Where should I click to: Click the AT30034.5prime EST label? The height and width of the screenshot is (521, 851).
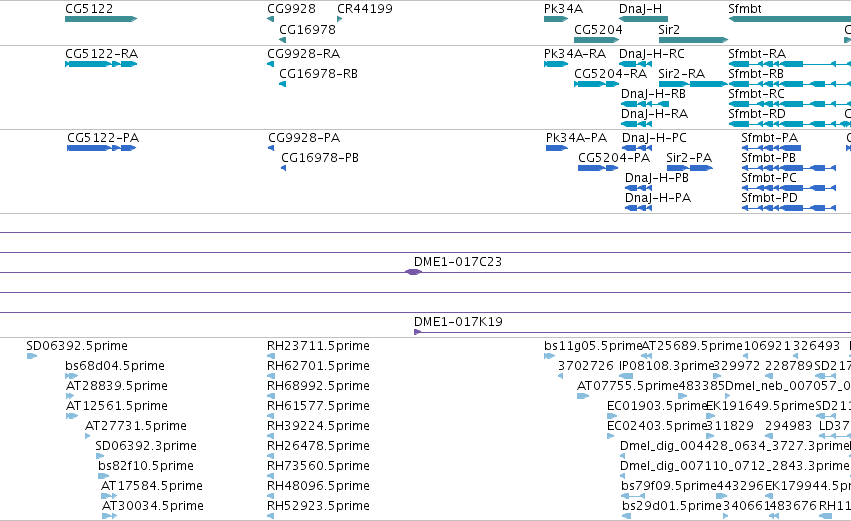(153, 506)
